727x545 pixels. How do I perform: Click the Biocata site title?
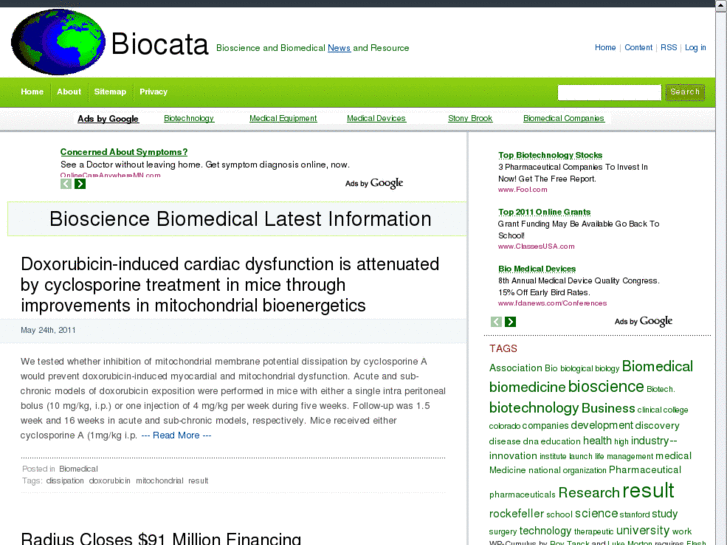[159, 44]
